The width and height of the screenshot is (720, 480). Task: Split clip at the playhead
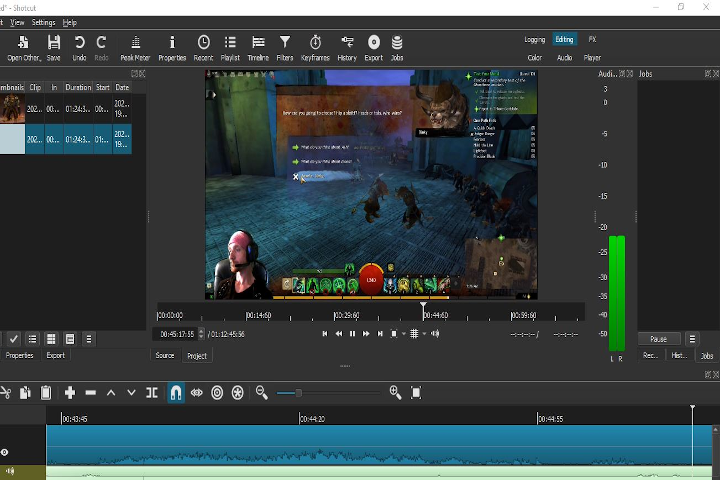tap(152, 393)
